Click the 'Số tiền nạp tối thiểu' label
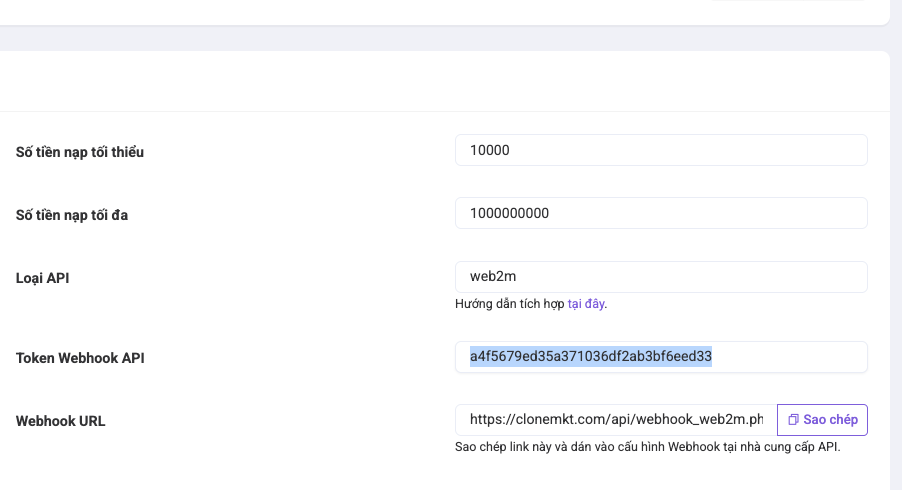Image resolution: width=902 pixels, height=490 pixels. [80, 152]
